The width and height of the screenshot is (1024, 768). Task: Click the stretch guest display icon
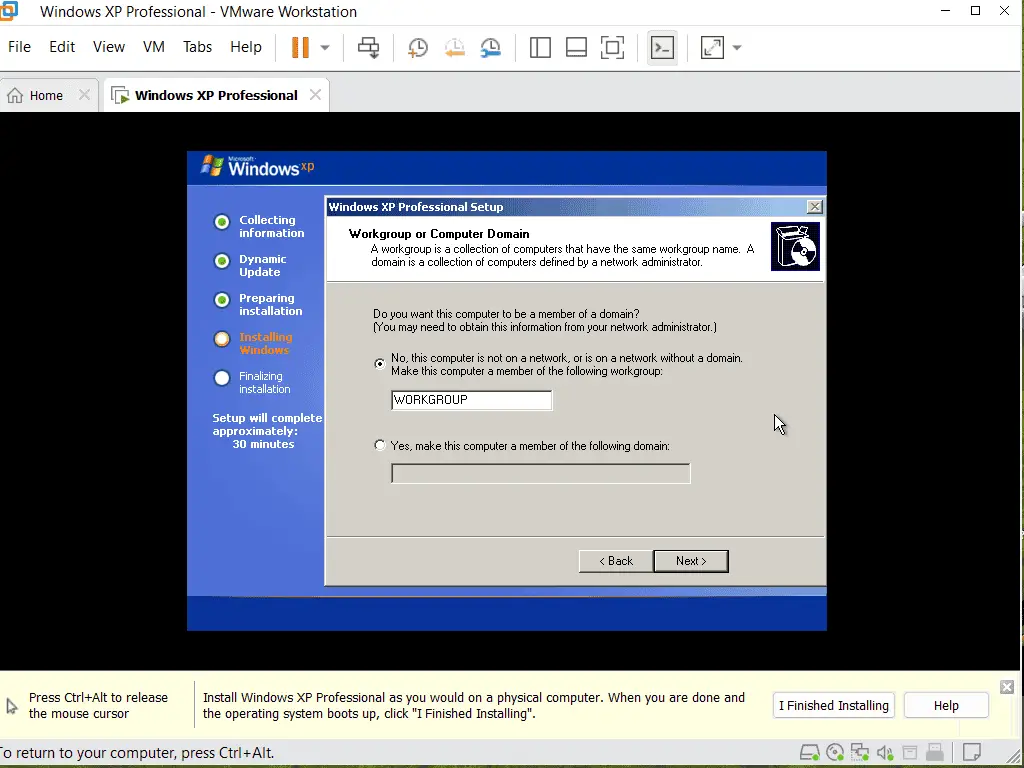point(712,47)
